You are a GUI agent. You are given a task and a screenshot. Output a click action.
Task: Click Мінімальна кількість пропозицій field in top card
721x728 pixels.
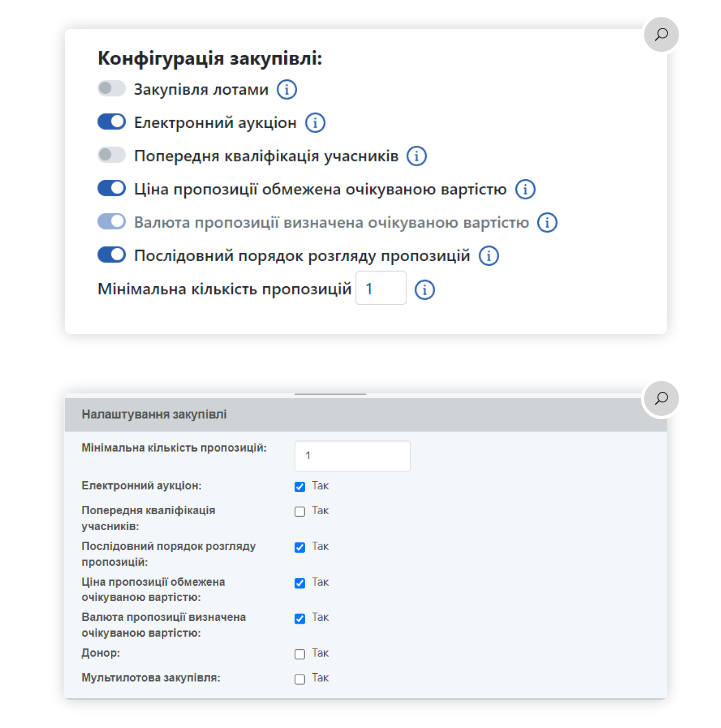click(x=381, y=289)
